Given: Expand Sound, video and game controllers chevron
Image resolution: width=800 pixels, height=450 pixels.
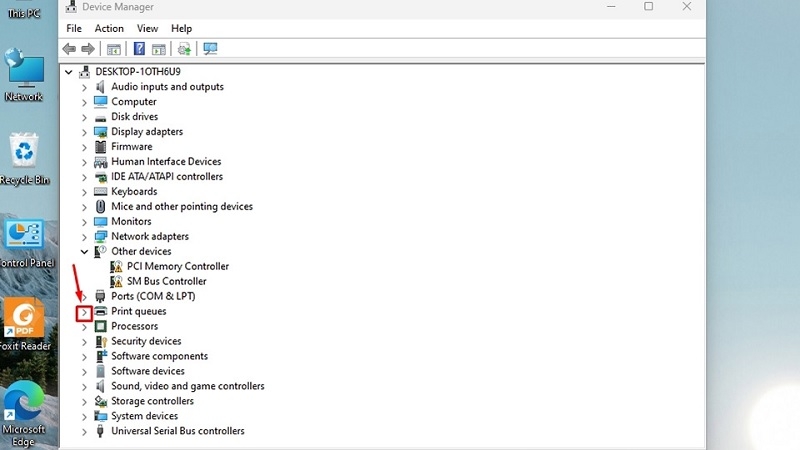Looking at the screenshot, I should point(84,386).
